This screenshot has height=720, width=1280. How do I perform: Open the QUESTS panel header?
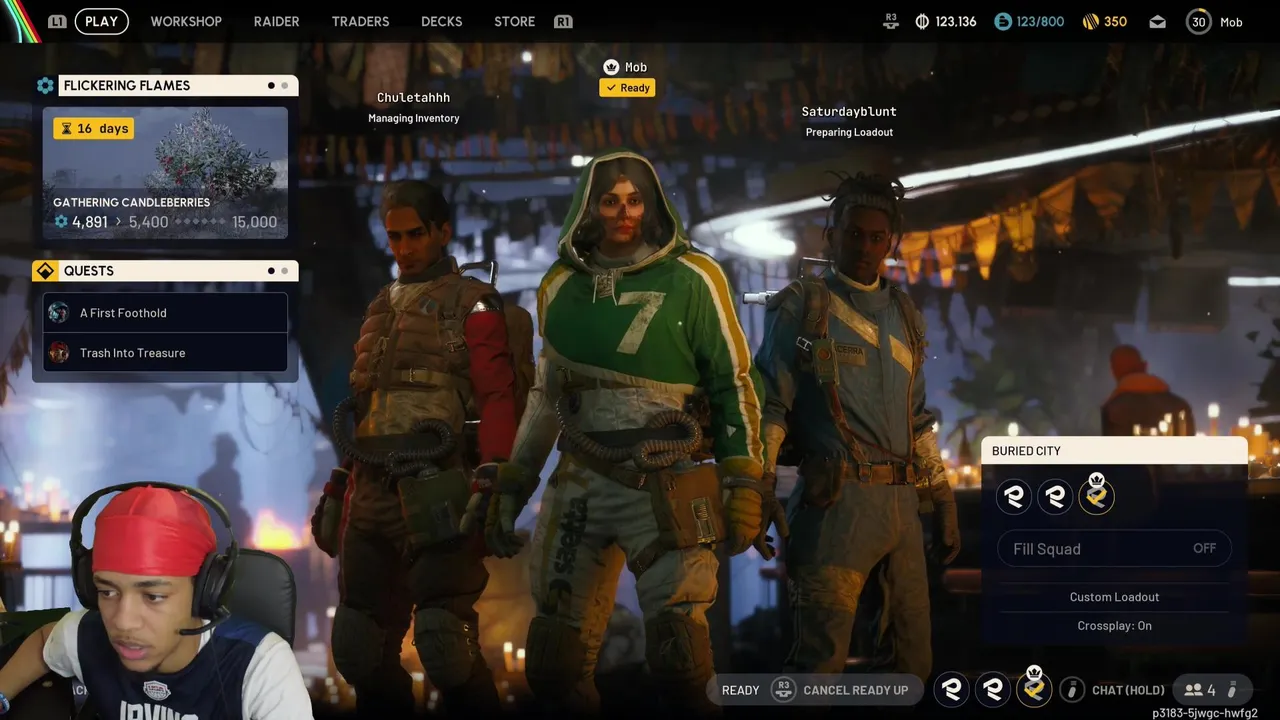pos(178,271)
